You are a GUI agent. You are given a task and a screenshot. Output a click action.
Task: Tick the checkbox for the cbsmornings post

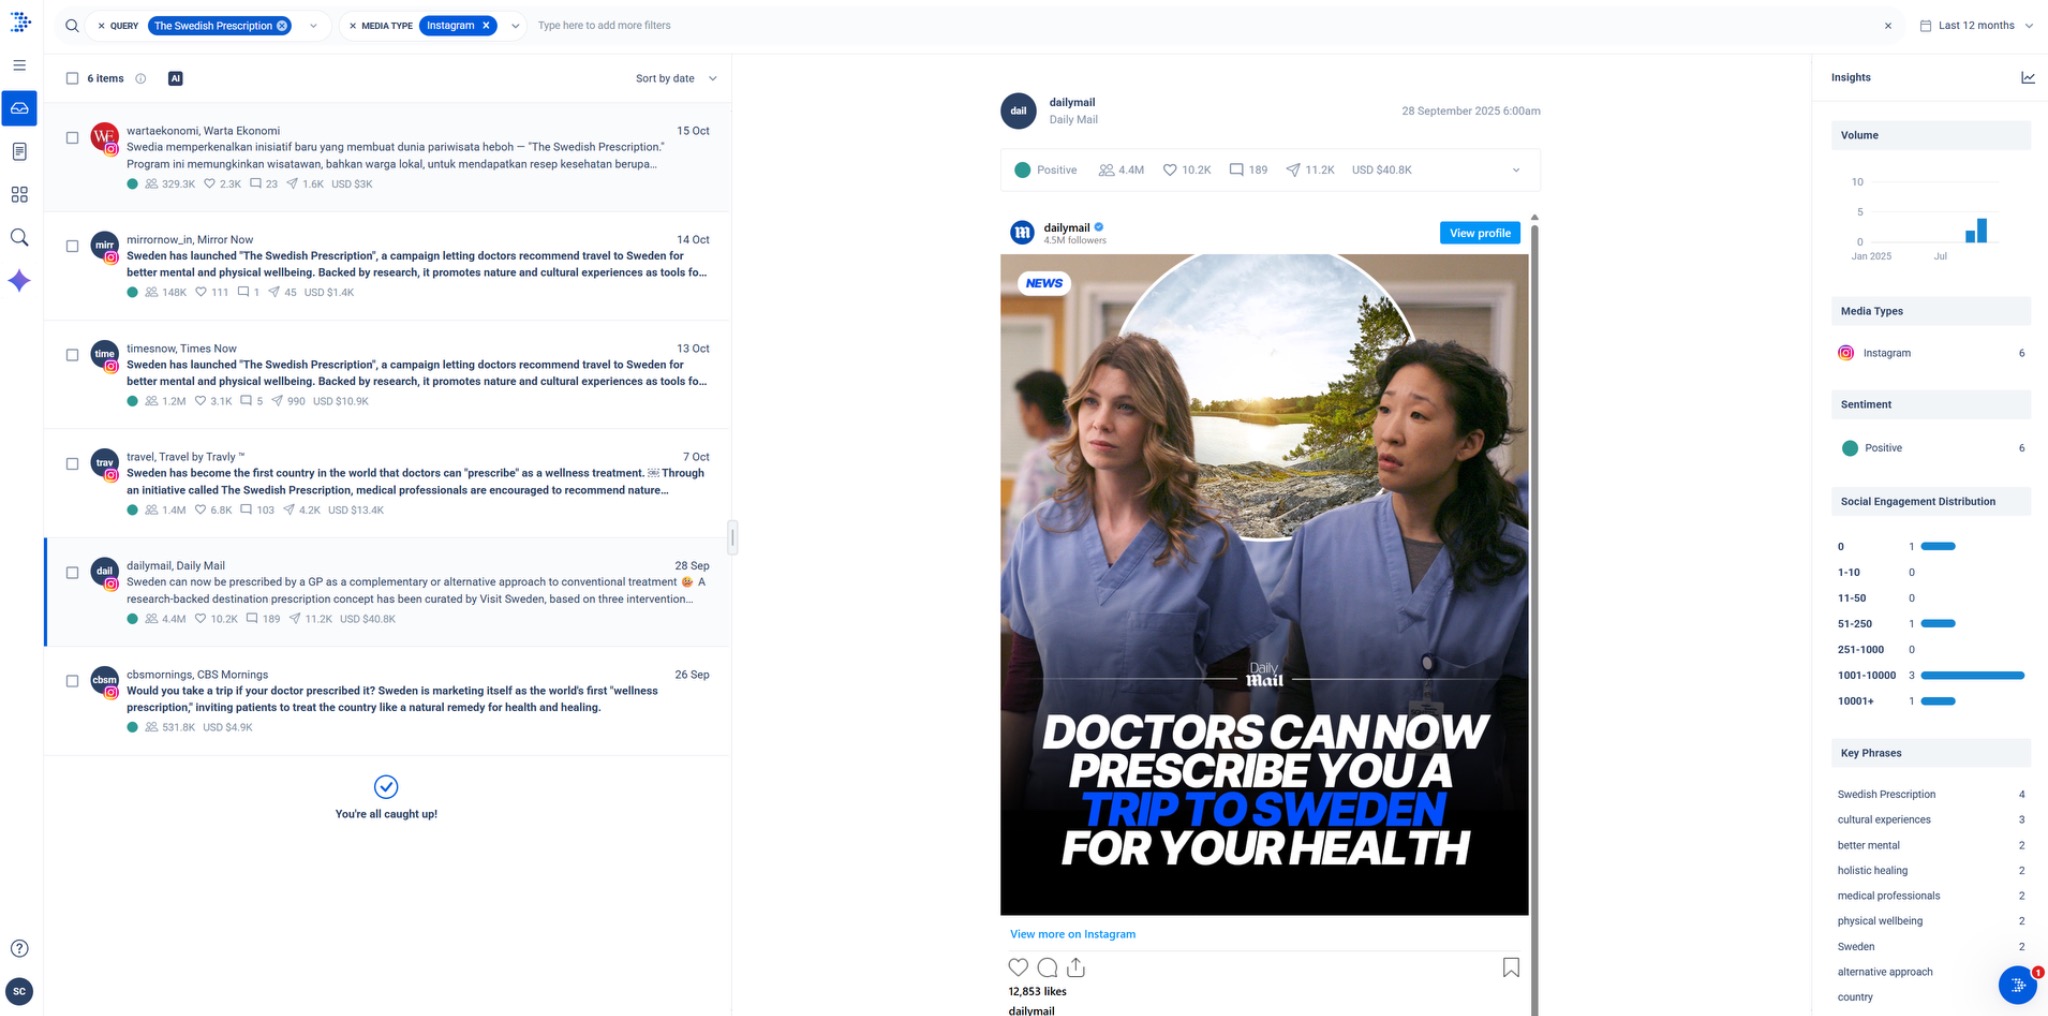[x=72, y=681]
